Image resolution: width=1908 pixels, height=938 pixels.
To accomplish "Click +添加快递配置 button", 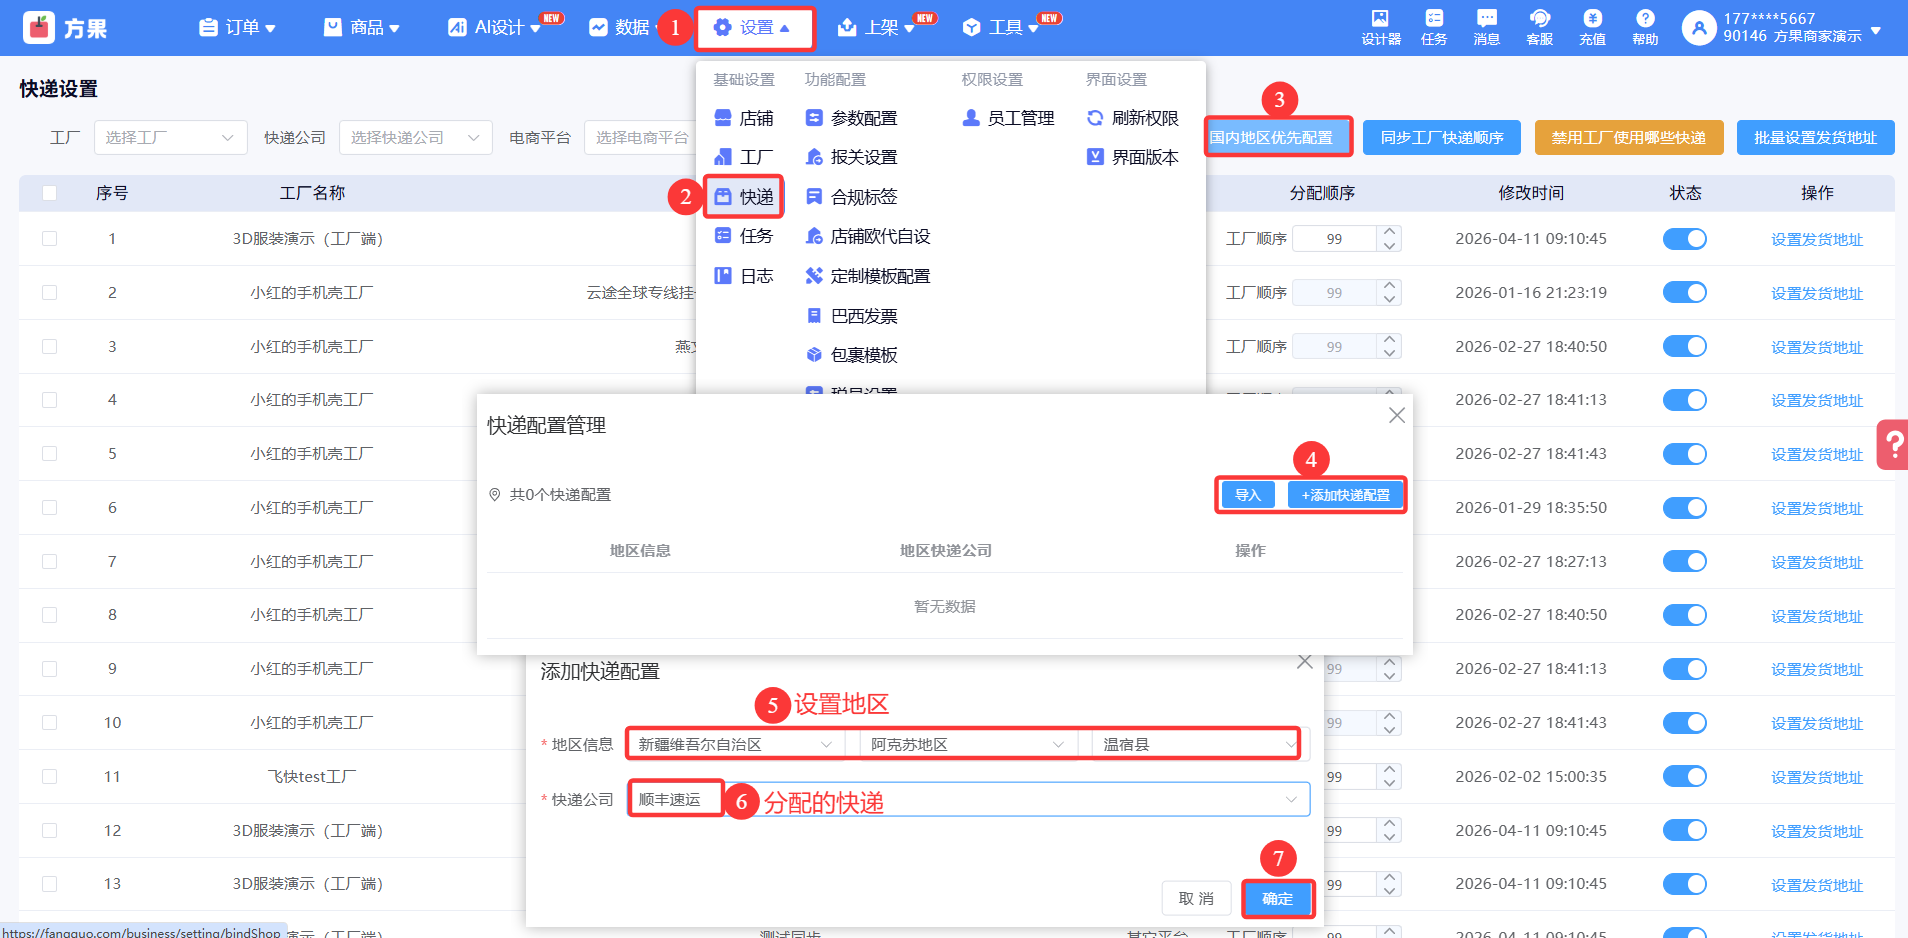I will click(1346, 495).
